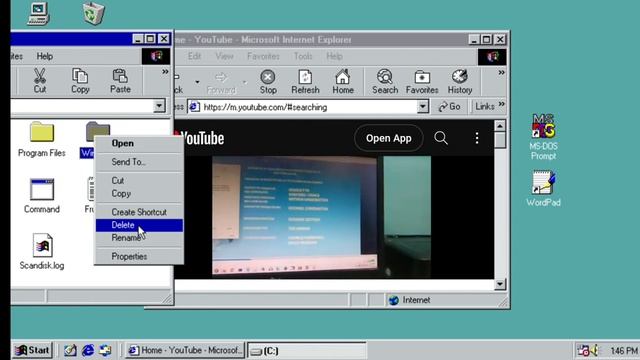640x360 pixels.
Task: Click the Open App button on YouTube
Action: [x=389, y=138]
